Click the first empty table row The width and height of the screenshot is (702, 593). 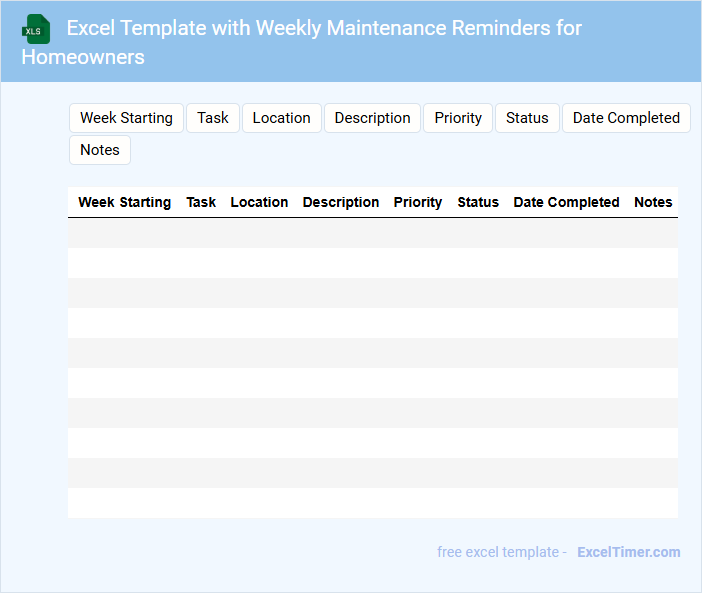coord(372,233)
